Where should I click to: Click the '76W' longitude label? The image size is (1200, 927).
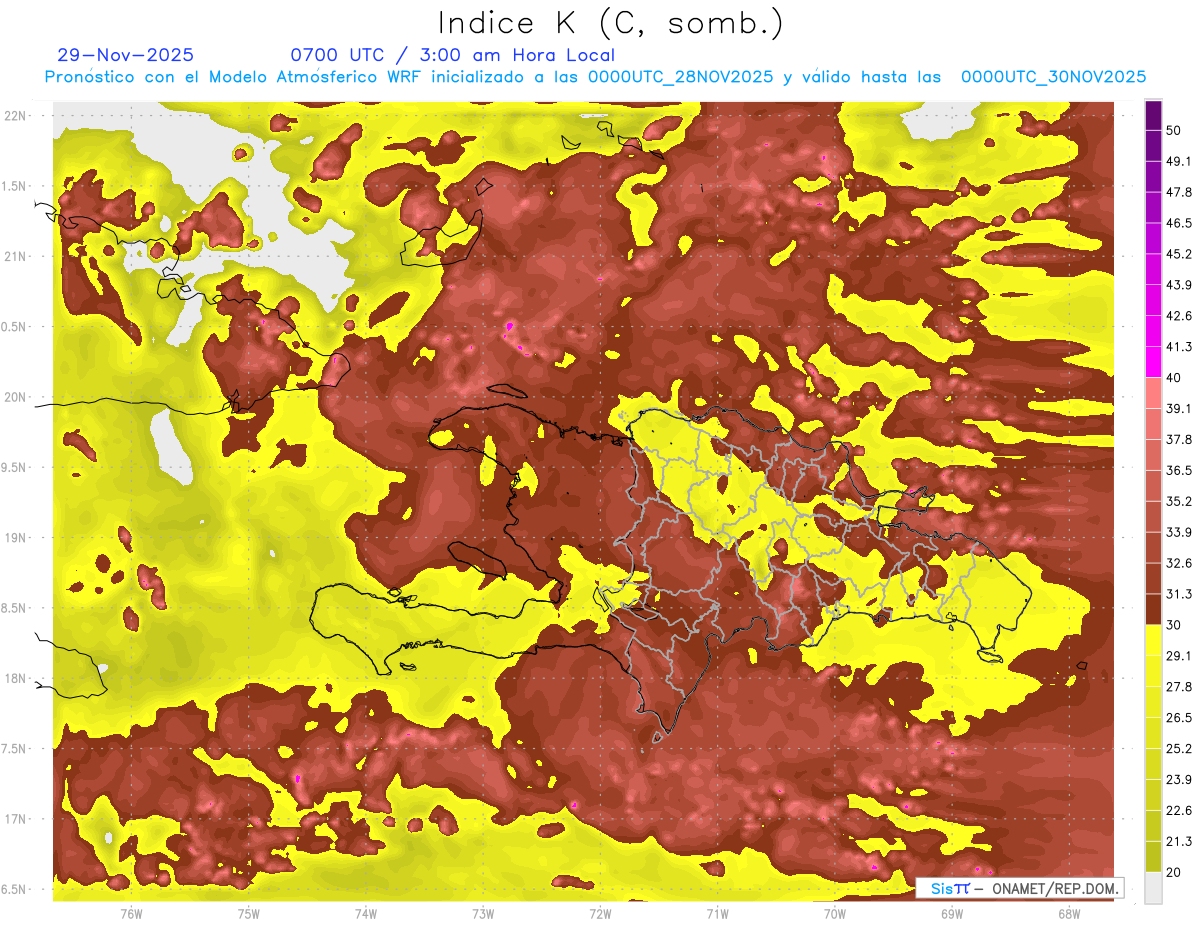pyautogui.click(x=131, y=914)
